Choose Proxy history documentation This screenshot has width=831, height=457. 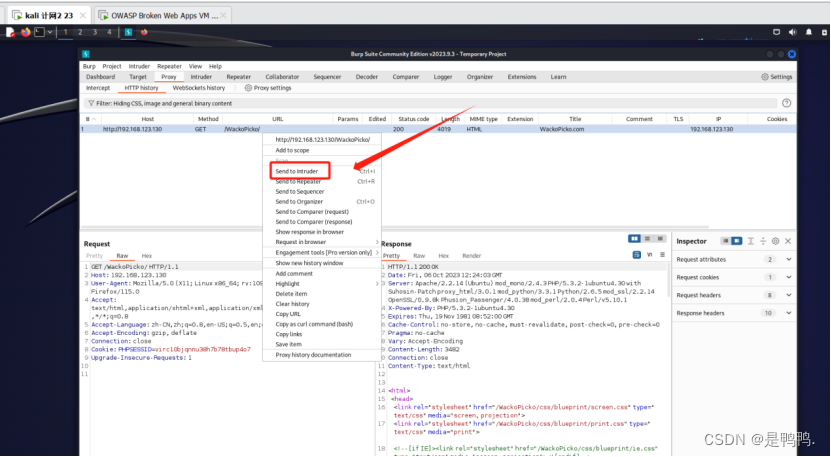coord(322,355)
